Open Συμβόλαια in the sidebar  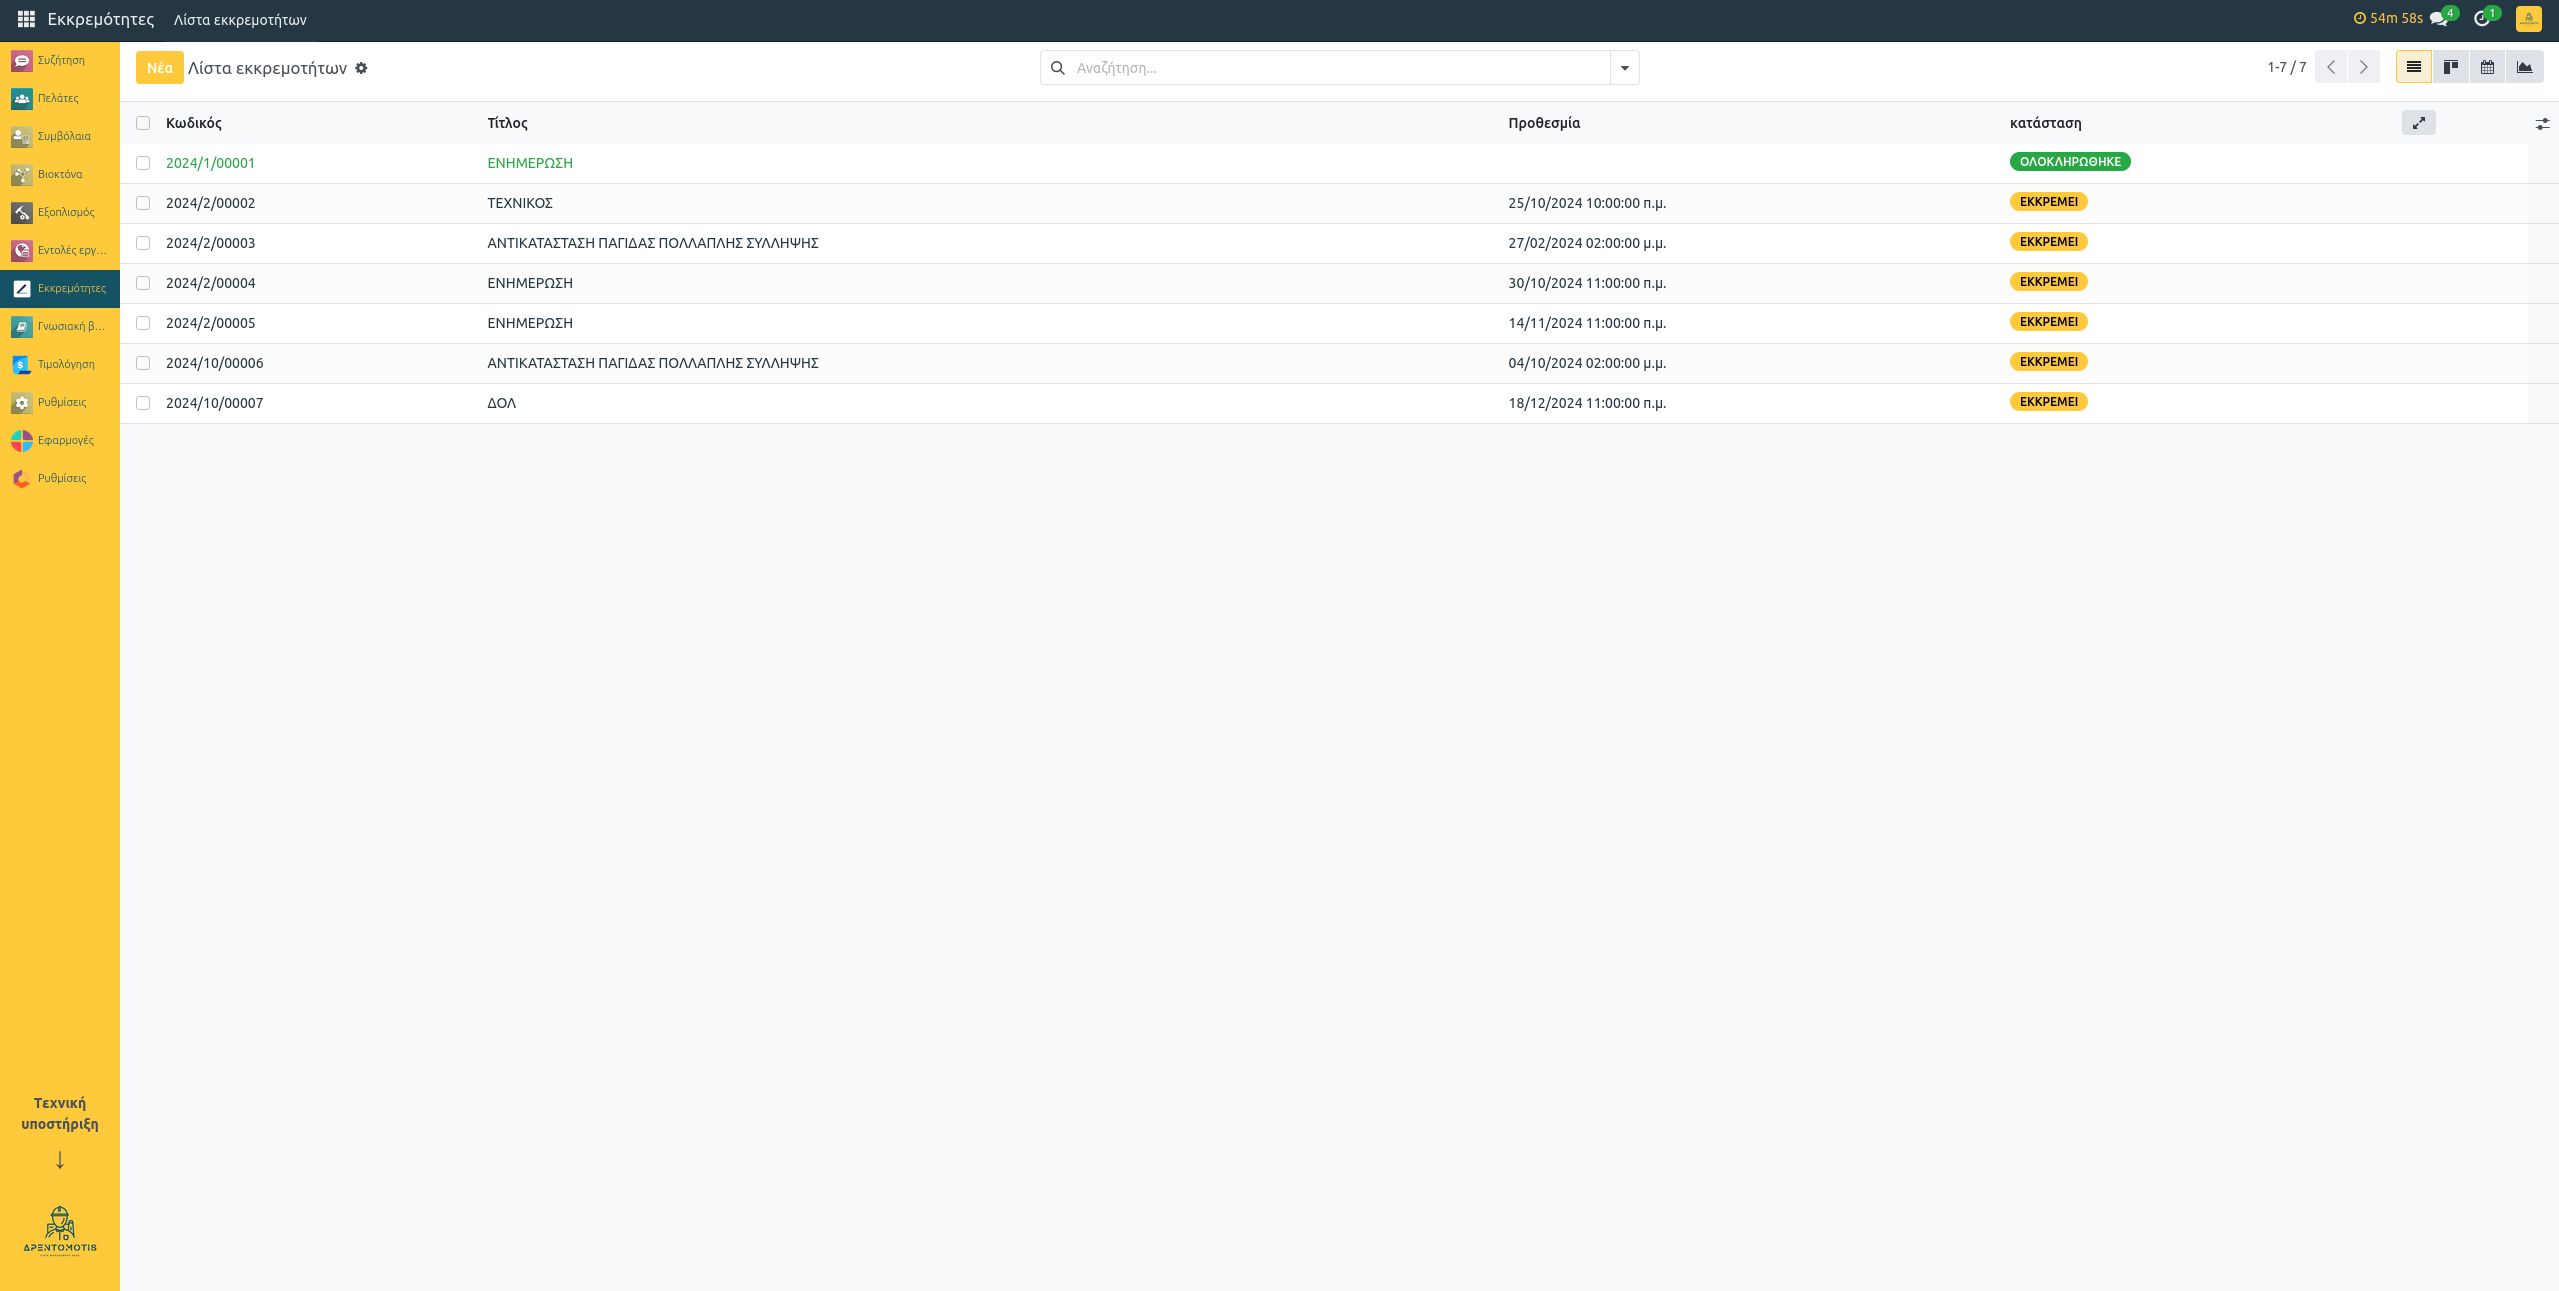60,136
